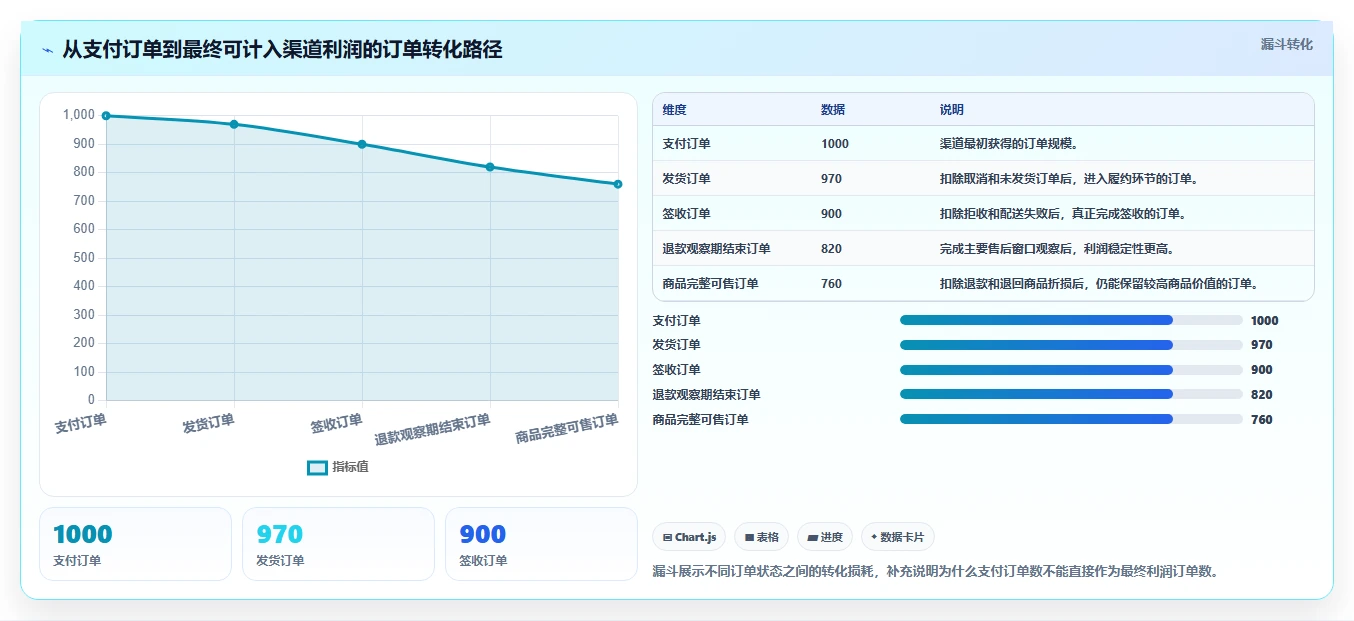This screenshot has width=1354, height=621.
Task: Click the 760 progress value label
Action: pos(1262,420)
